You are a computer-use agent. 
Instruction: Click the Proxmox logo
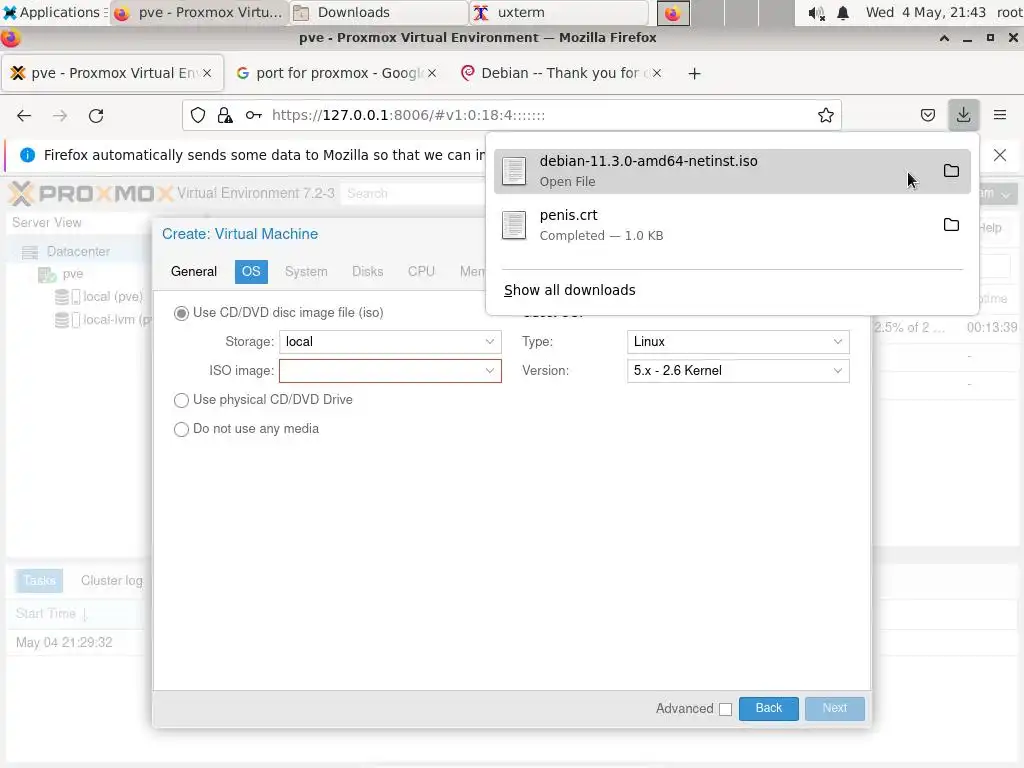point(91,193)
